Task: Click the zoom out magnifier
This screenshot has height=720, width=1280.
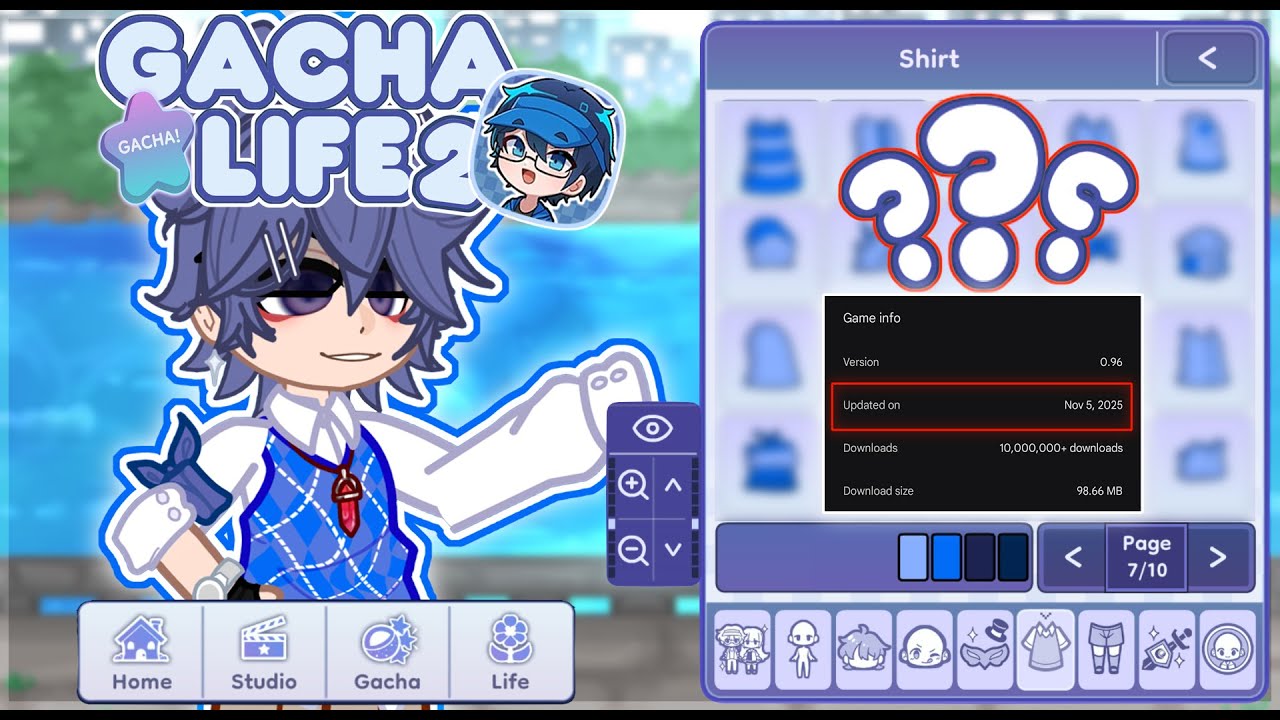Action: 632,549
